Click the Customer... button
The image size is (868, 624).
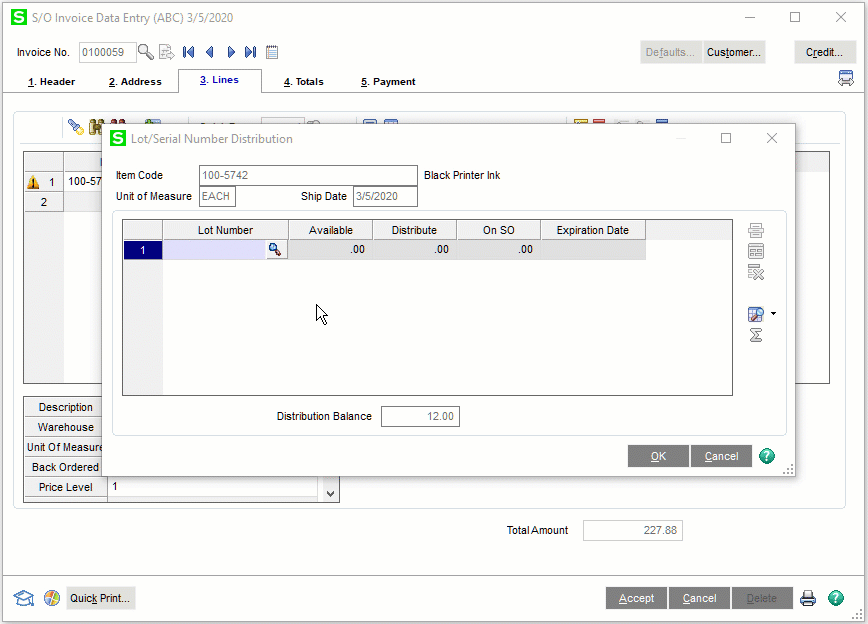pyautogui.click(x=734, y=52)
